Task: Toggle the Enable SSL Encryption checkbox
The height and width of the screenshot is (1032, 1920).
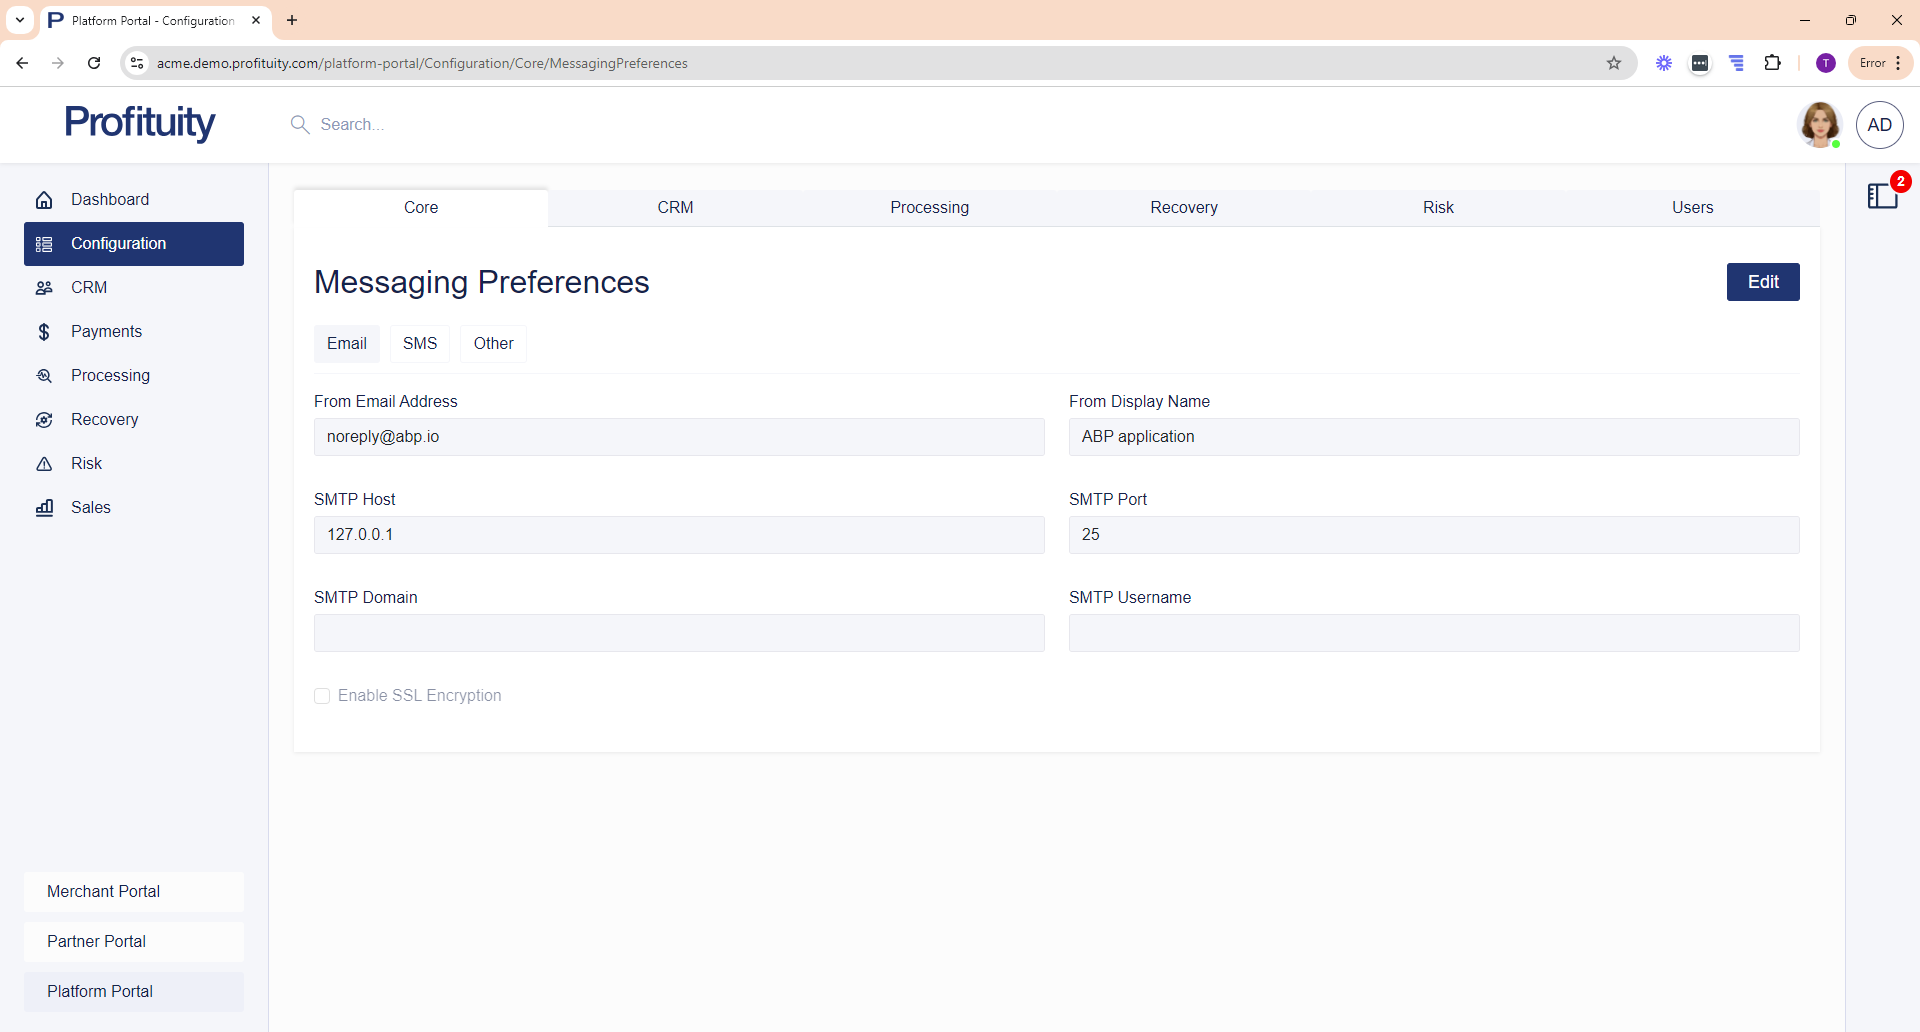Action: pos(322,696)
